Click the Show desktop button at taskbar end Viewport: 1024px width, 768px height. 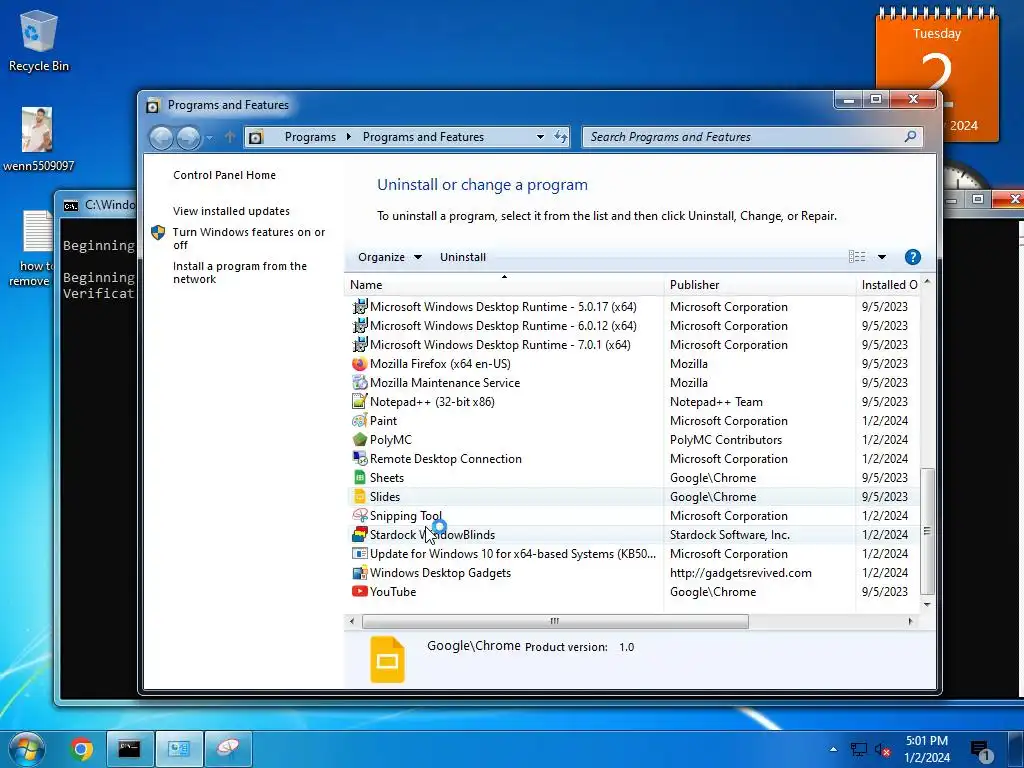click(1016, 749)
